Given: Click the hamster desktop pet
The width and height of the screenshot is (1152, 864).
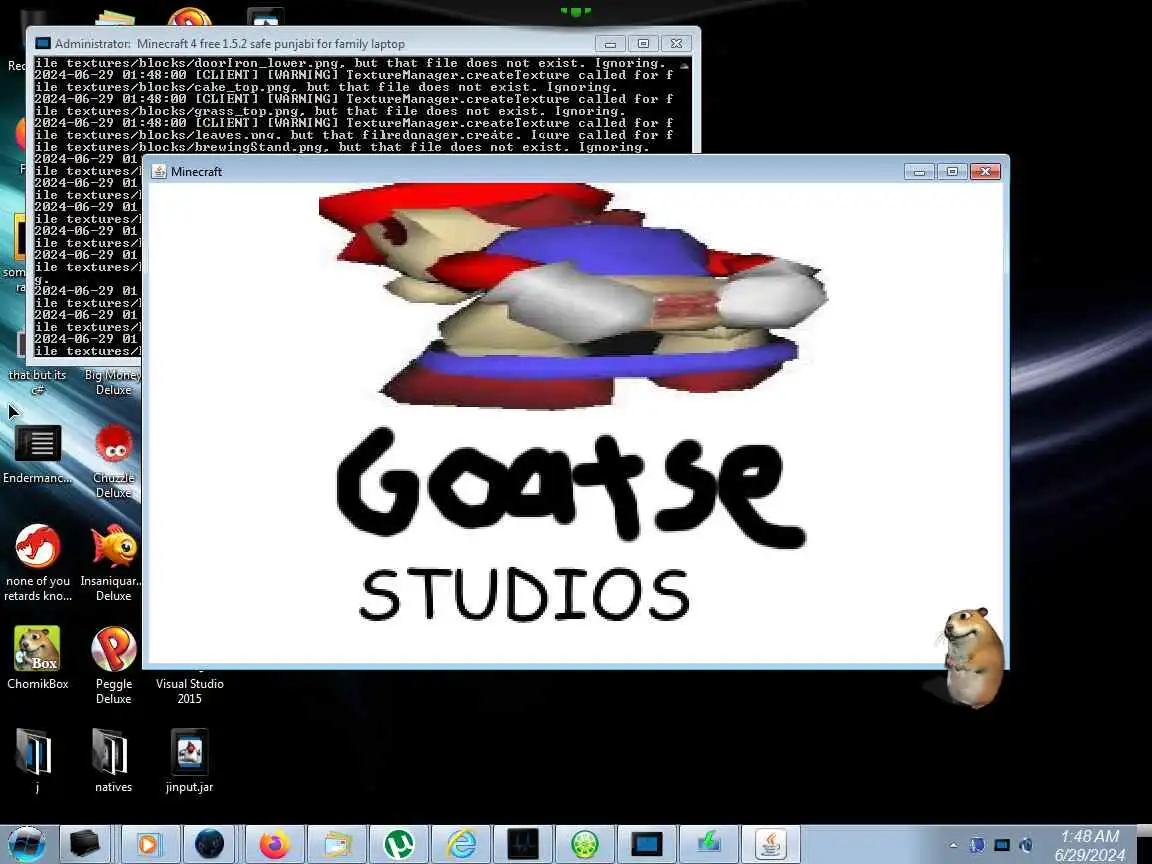Looking at the screenshot, I should [x=973, y=657].
